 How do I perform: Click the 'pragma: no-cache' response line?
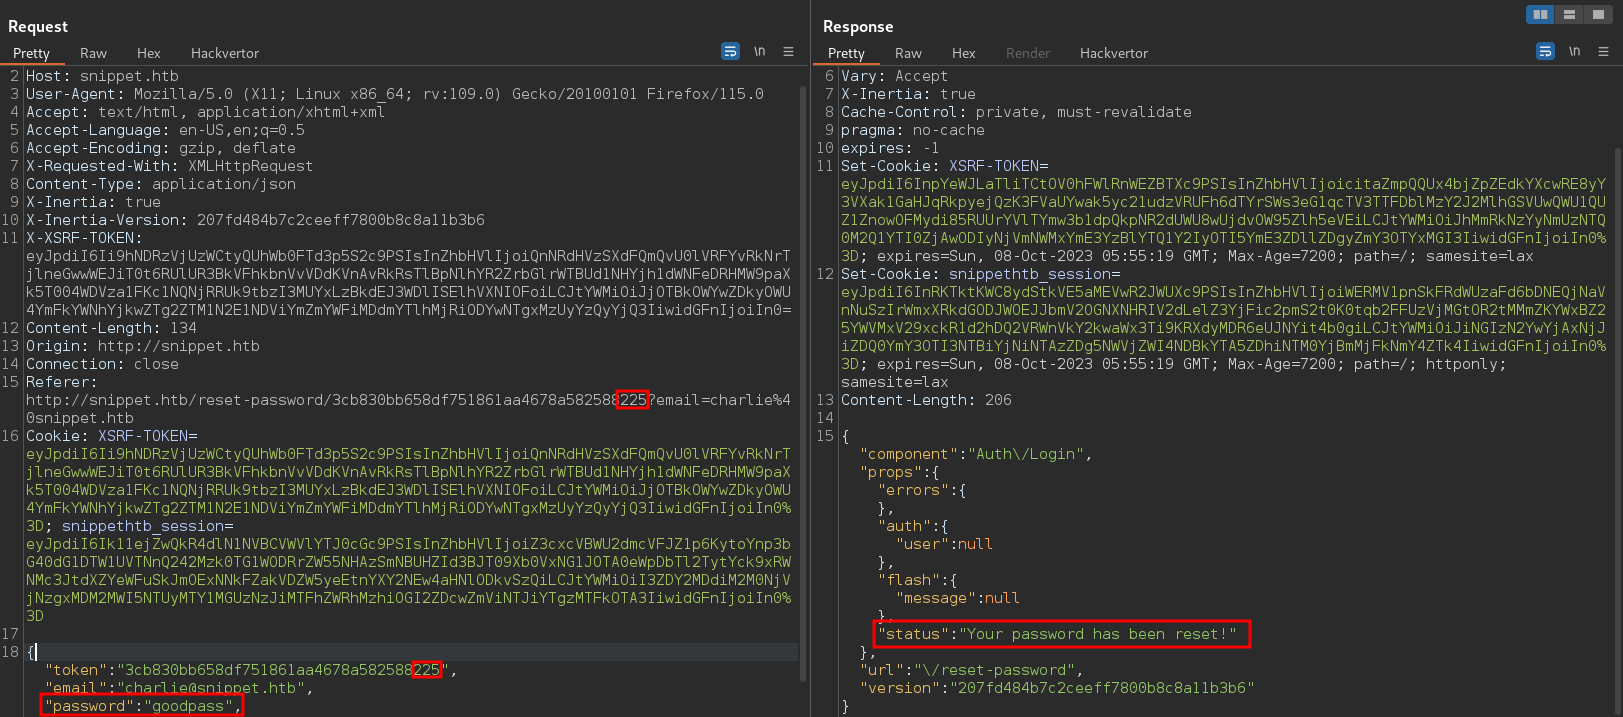click(x=912, y=130)
